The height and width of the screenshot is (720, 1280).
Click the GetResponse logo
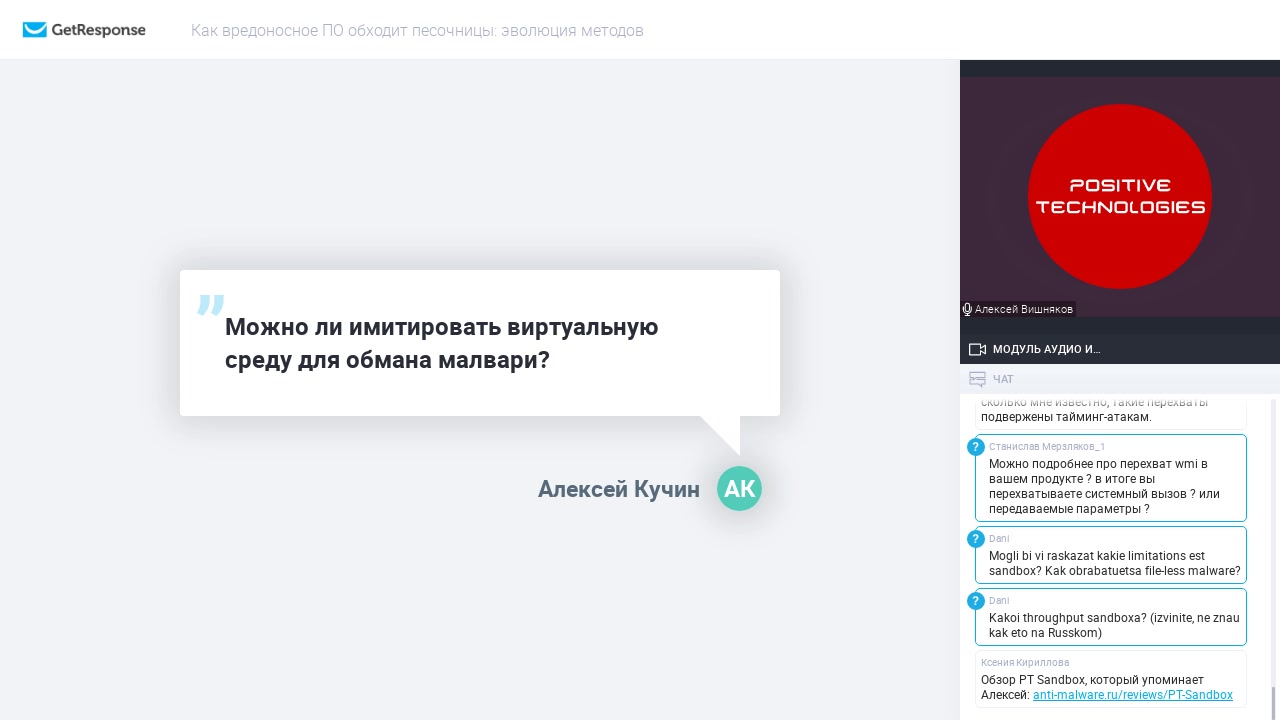[x=84, y=30]
